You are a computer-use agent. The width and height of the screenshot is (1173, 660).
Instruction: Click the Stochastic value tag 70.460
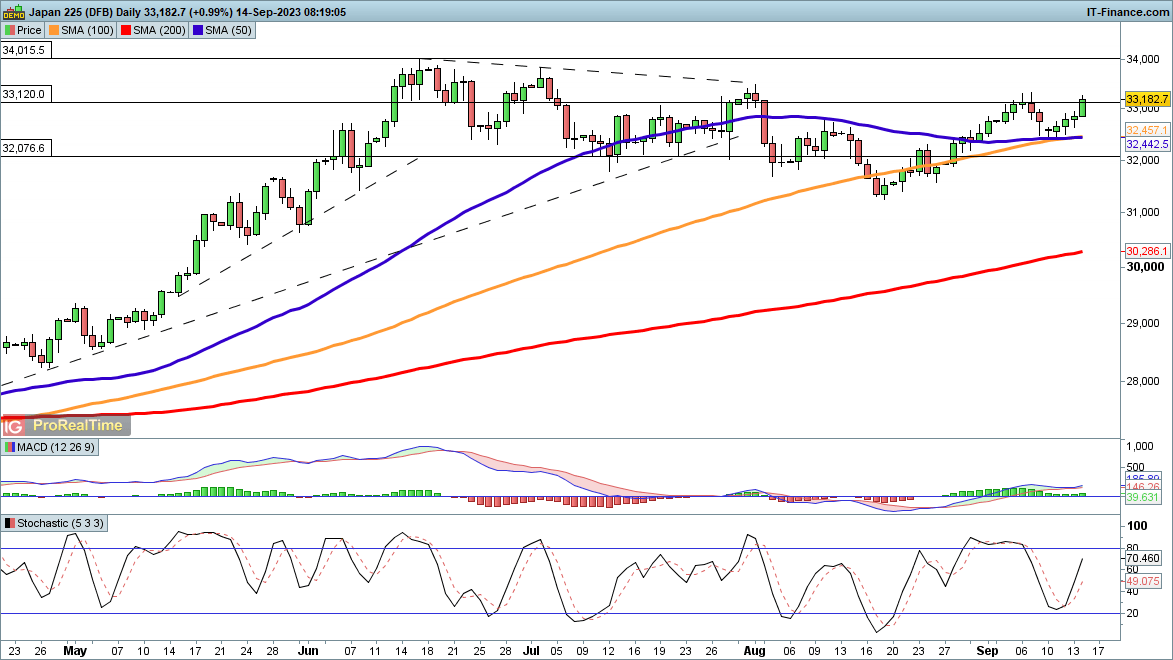pyautogui.click(x=1143, y=558)
